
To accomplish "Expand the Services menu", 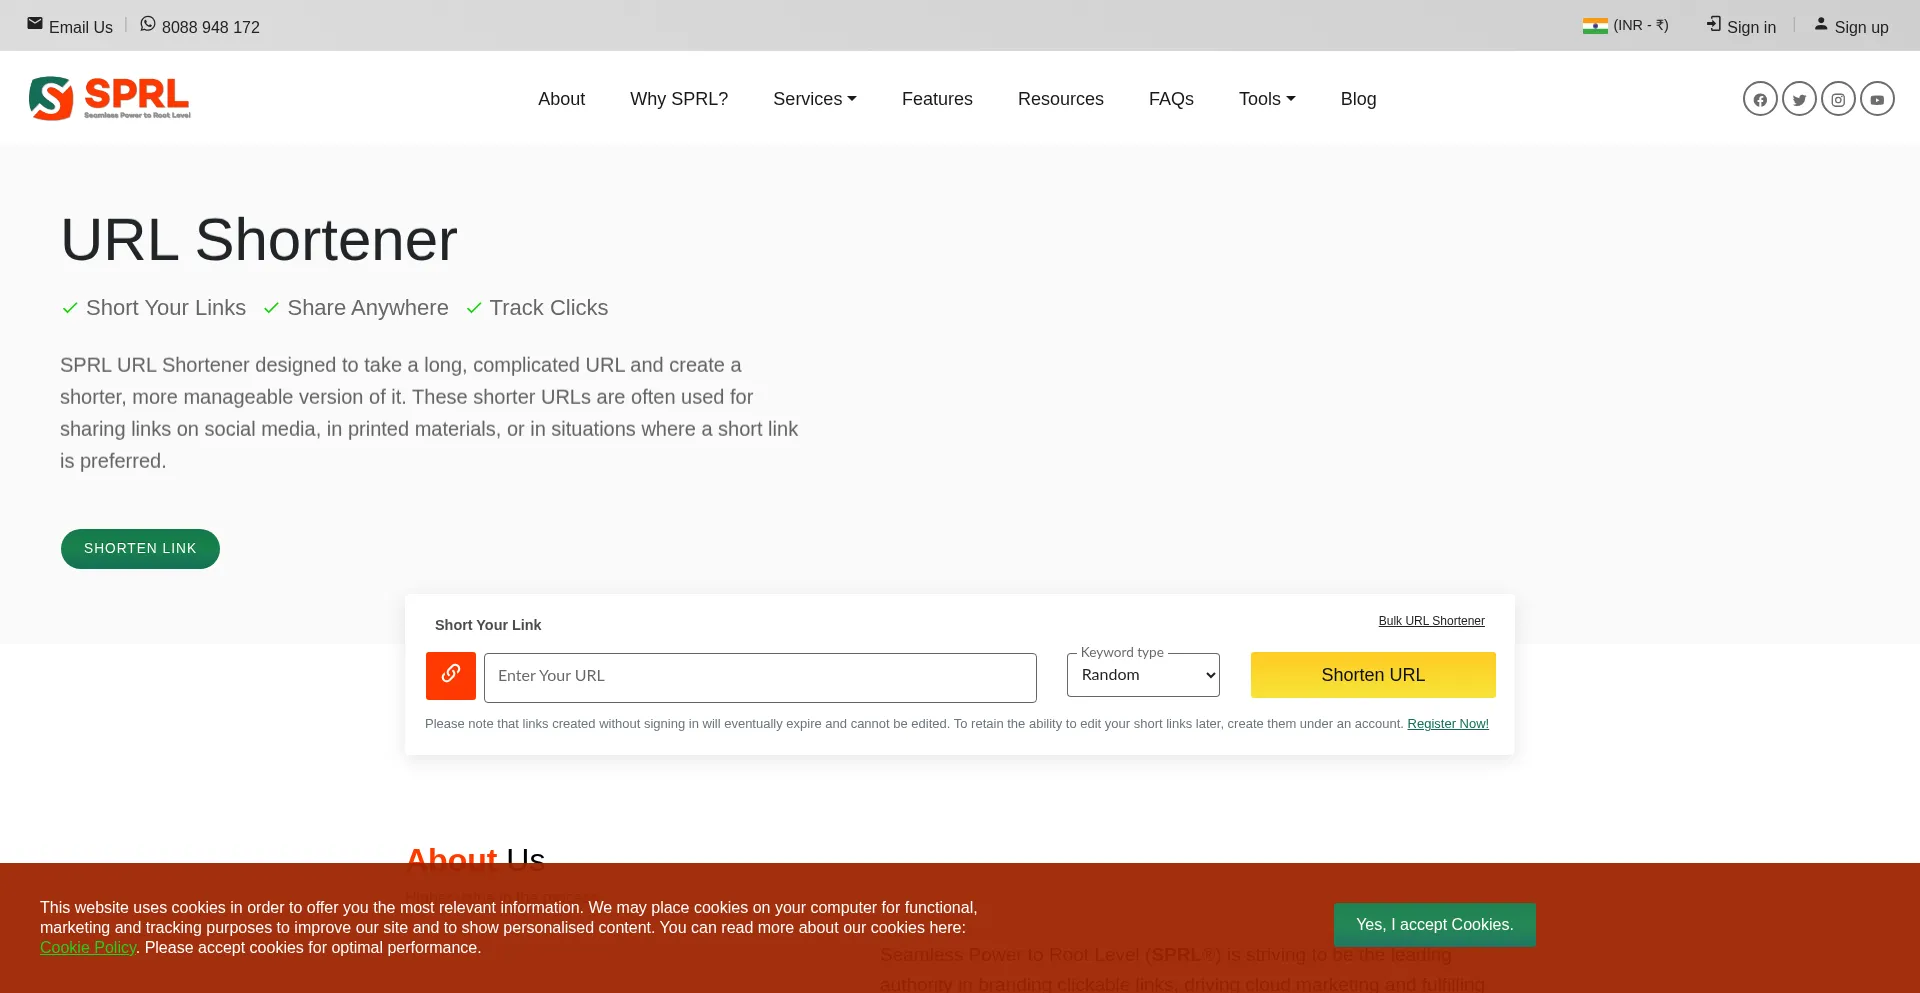I will pyautogui.click(x=814, y=99).
